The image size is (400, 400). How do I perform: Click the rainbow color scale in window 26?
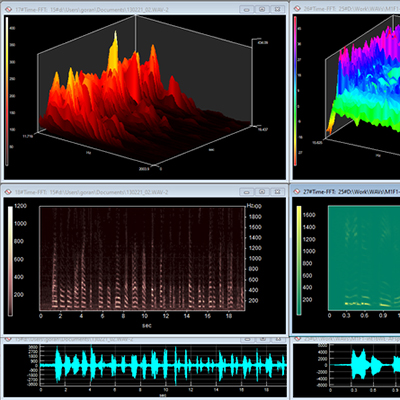tap(295, 91)
